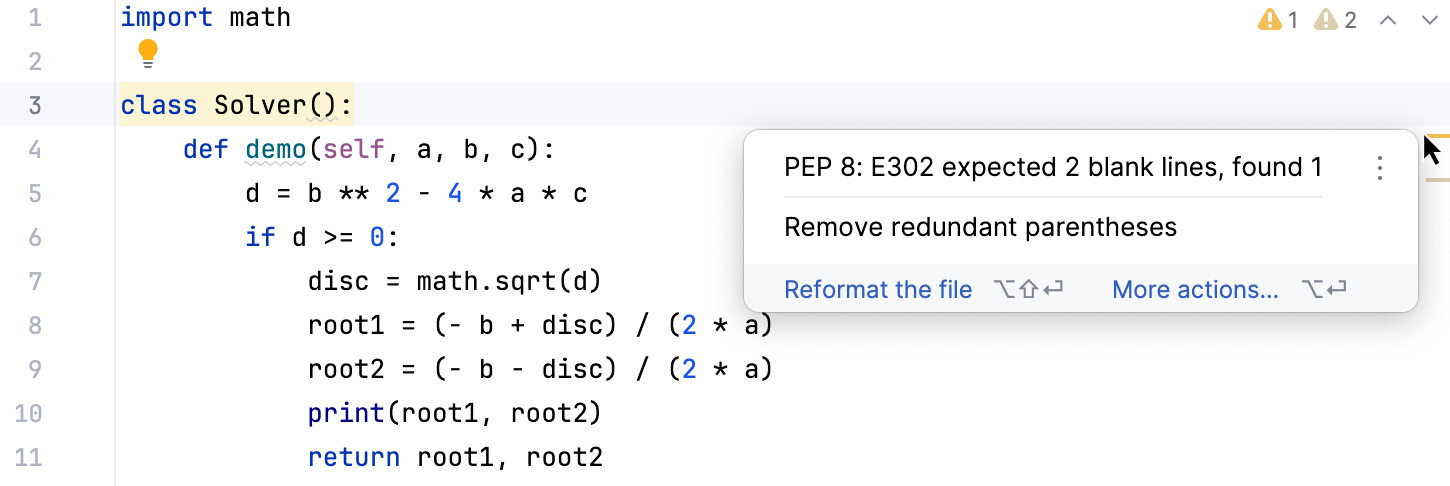Image resolution: width=1450 pixels, height=486 pixels.
Task: Jump to previous highlighted problem with up chevron
Action: coord(1387,20)
